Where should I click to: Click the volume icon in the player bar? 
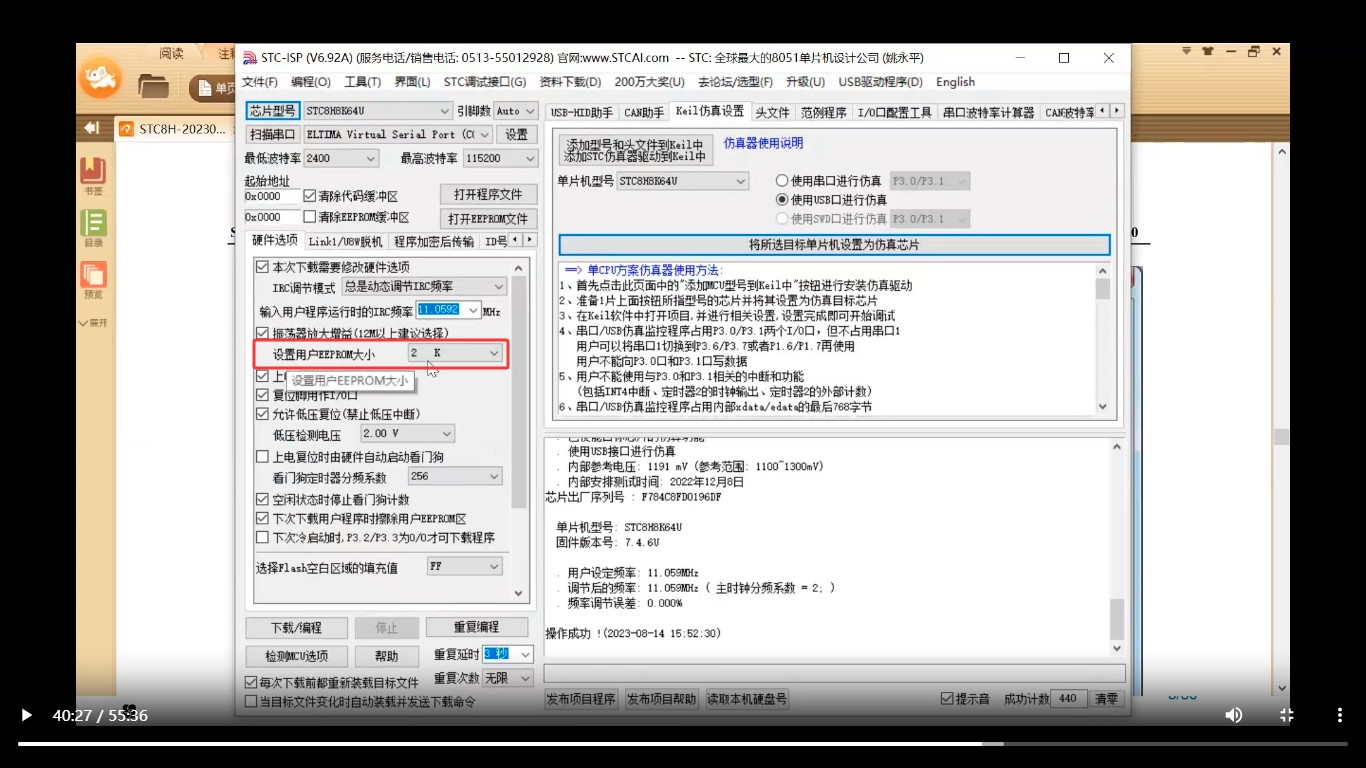(1233, 715)
